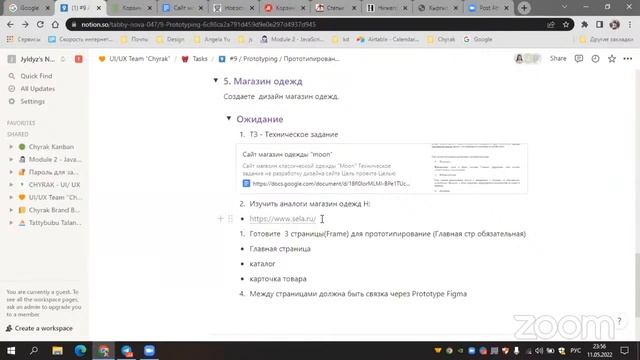Image resolution: width=640 pixels, height=360 pixels.
Task: Bookmark this page with the star icon
Action: point(566,24)
